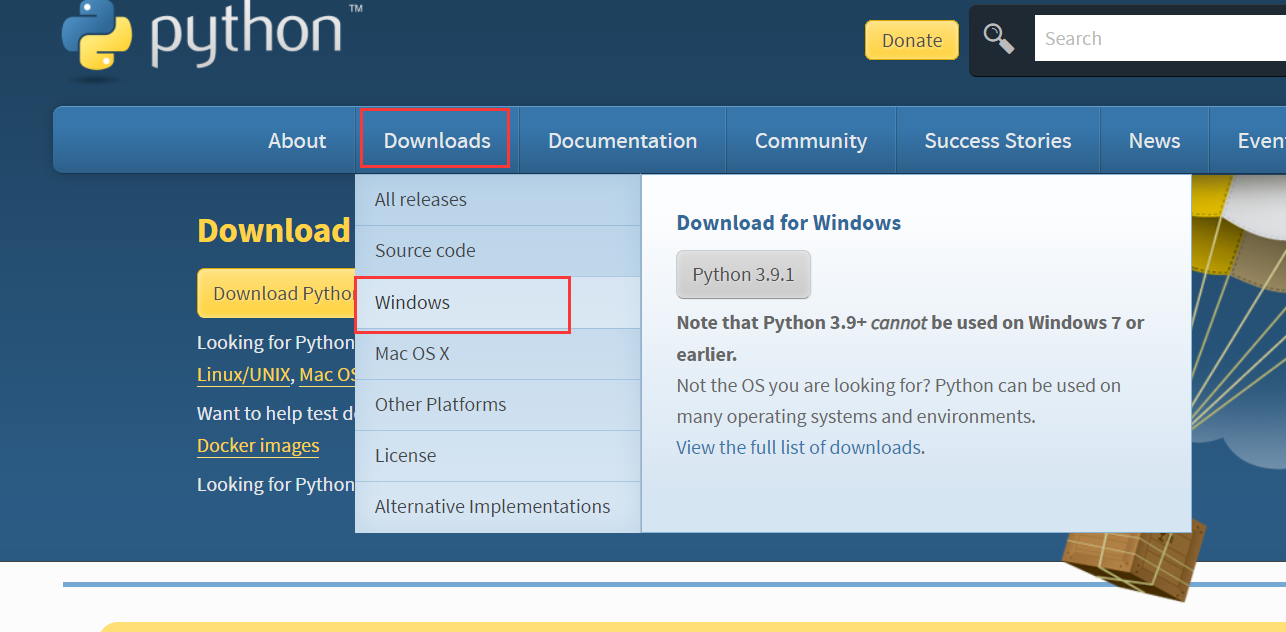Open the About menu
The width and height of the screenshot is (1286, 632).
pos(297,141)
